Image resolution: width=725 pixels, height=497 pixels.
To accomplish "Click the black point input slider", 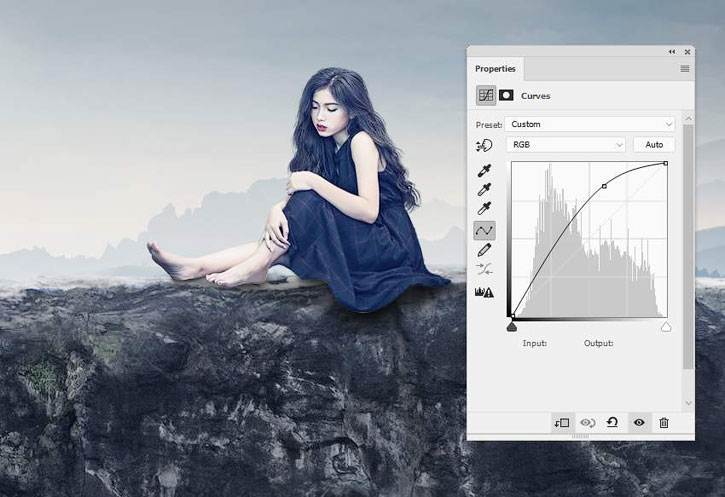I will tap(512, 326).
